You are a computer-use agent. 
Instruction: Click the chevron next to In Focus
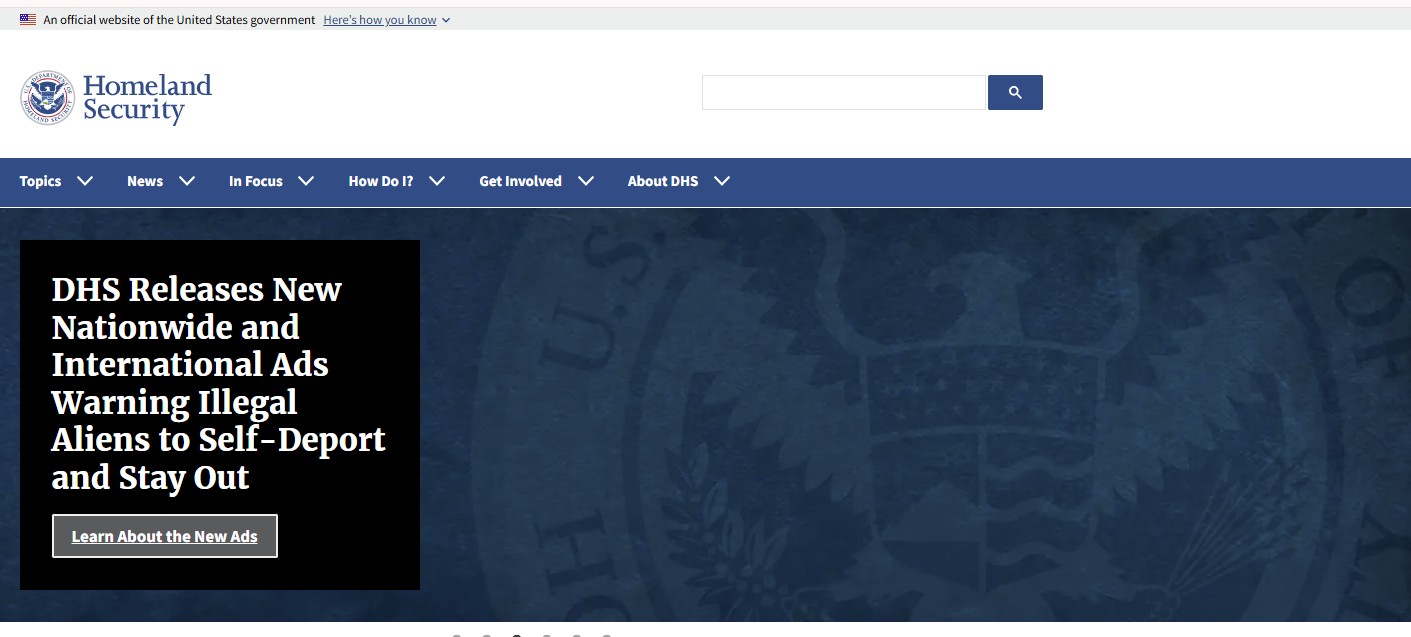pos(306,181)
